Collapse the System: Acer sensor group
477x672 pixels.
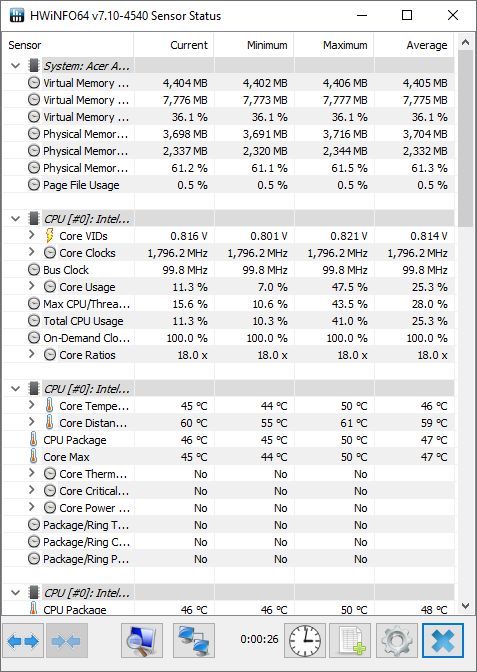click(x=16, y=66)
